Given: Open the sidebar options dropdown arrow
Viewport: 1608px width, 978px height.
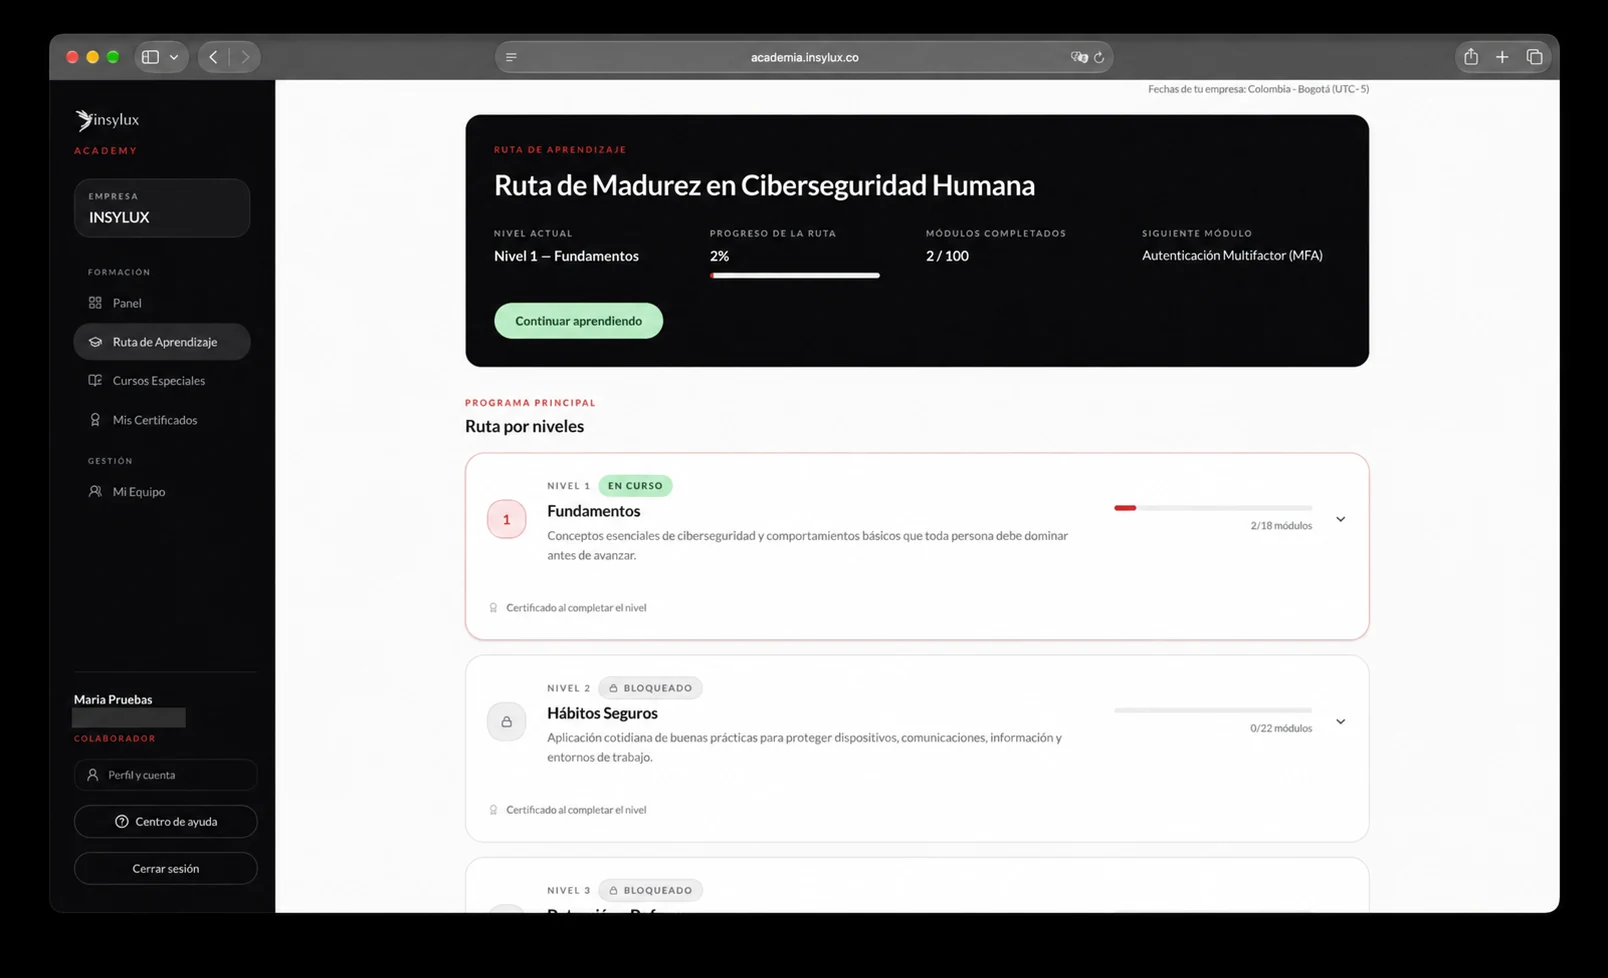Looking at the screenshot, I should tap(174, 57).
